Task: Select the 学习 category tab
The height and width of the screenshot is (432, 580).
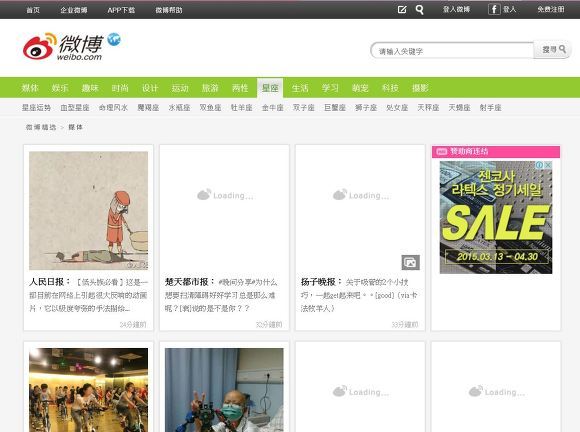Action: click(330, 88)
